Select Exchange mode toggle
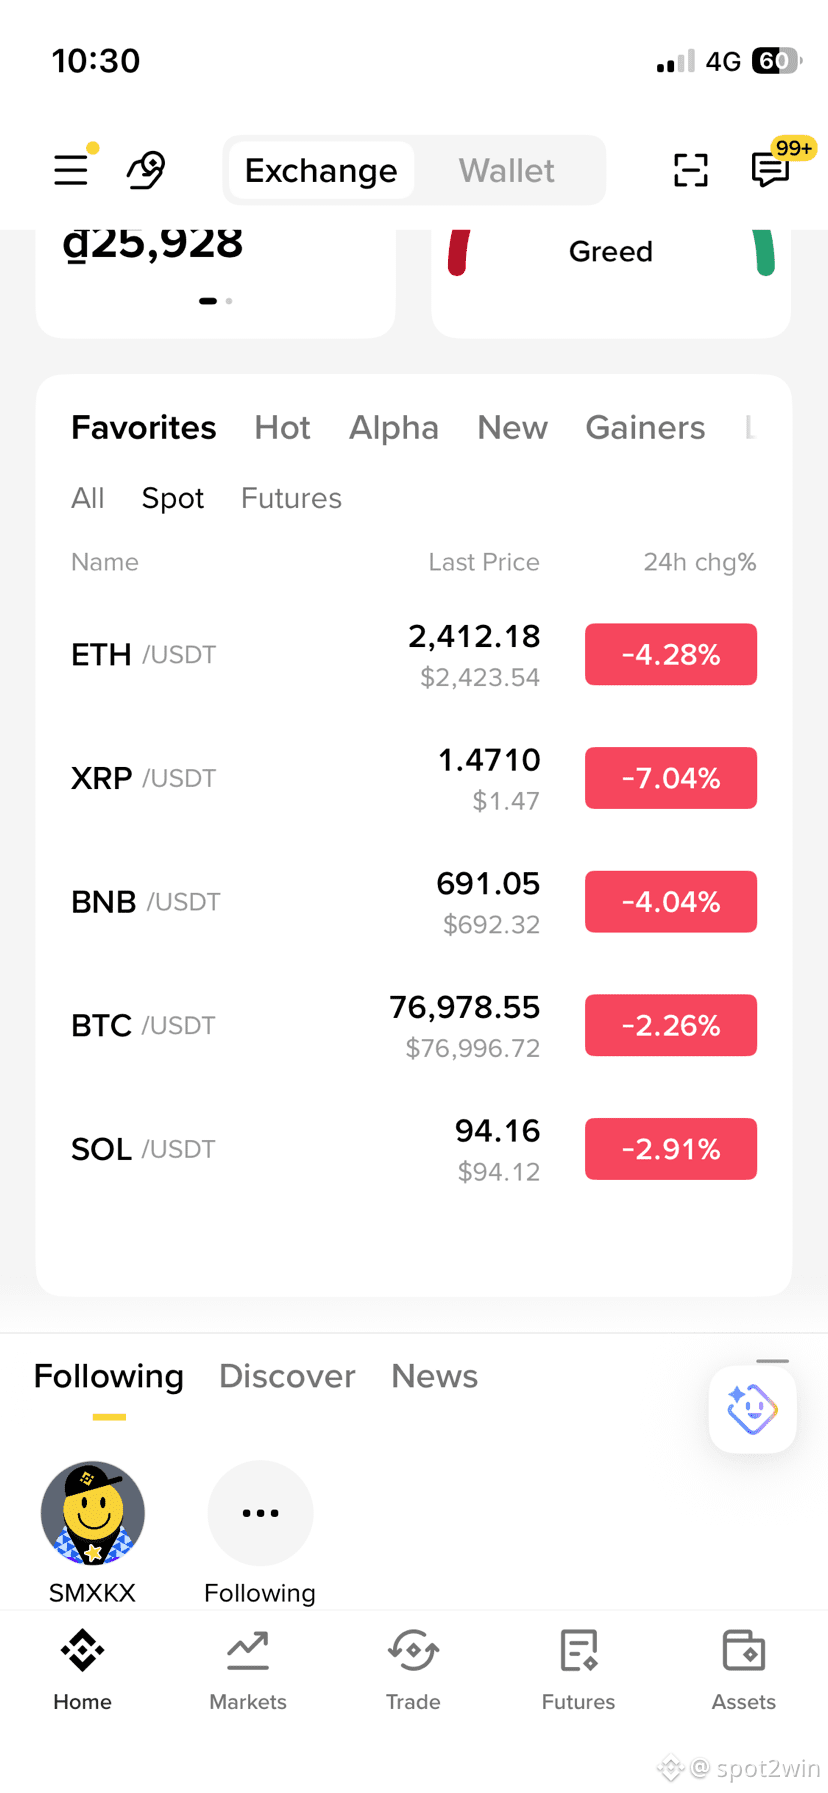 coord(321,171)
